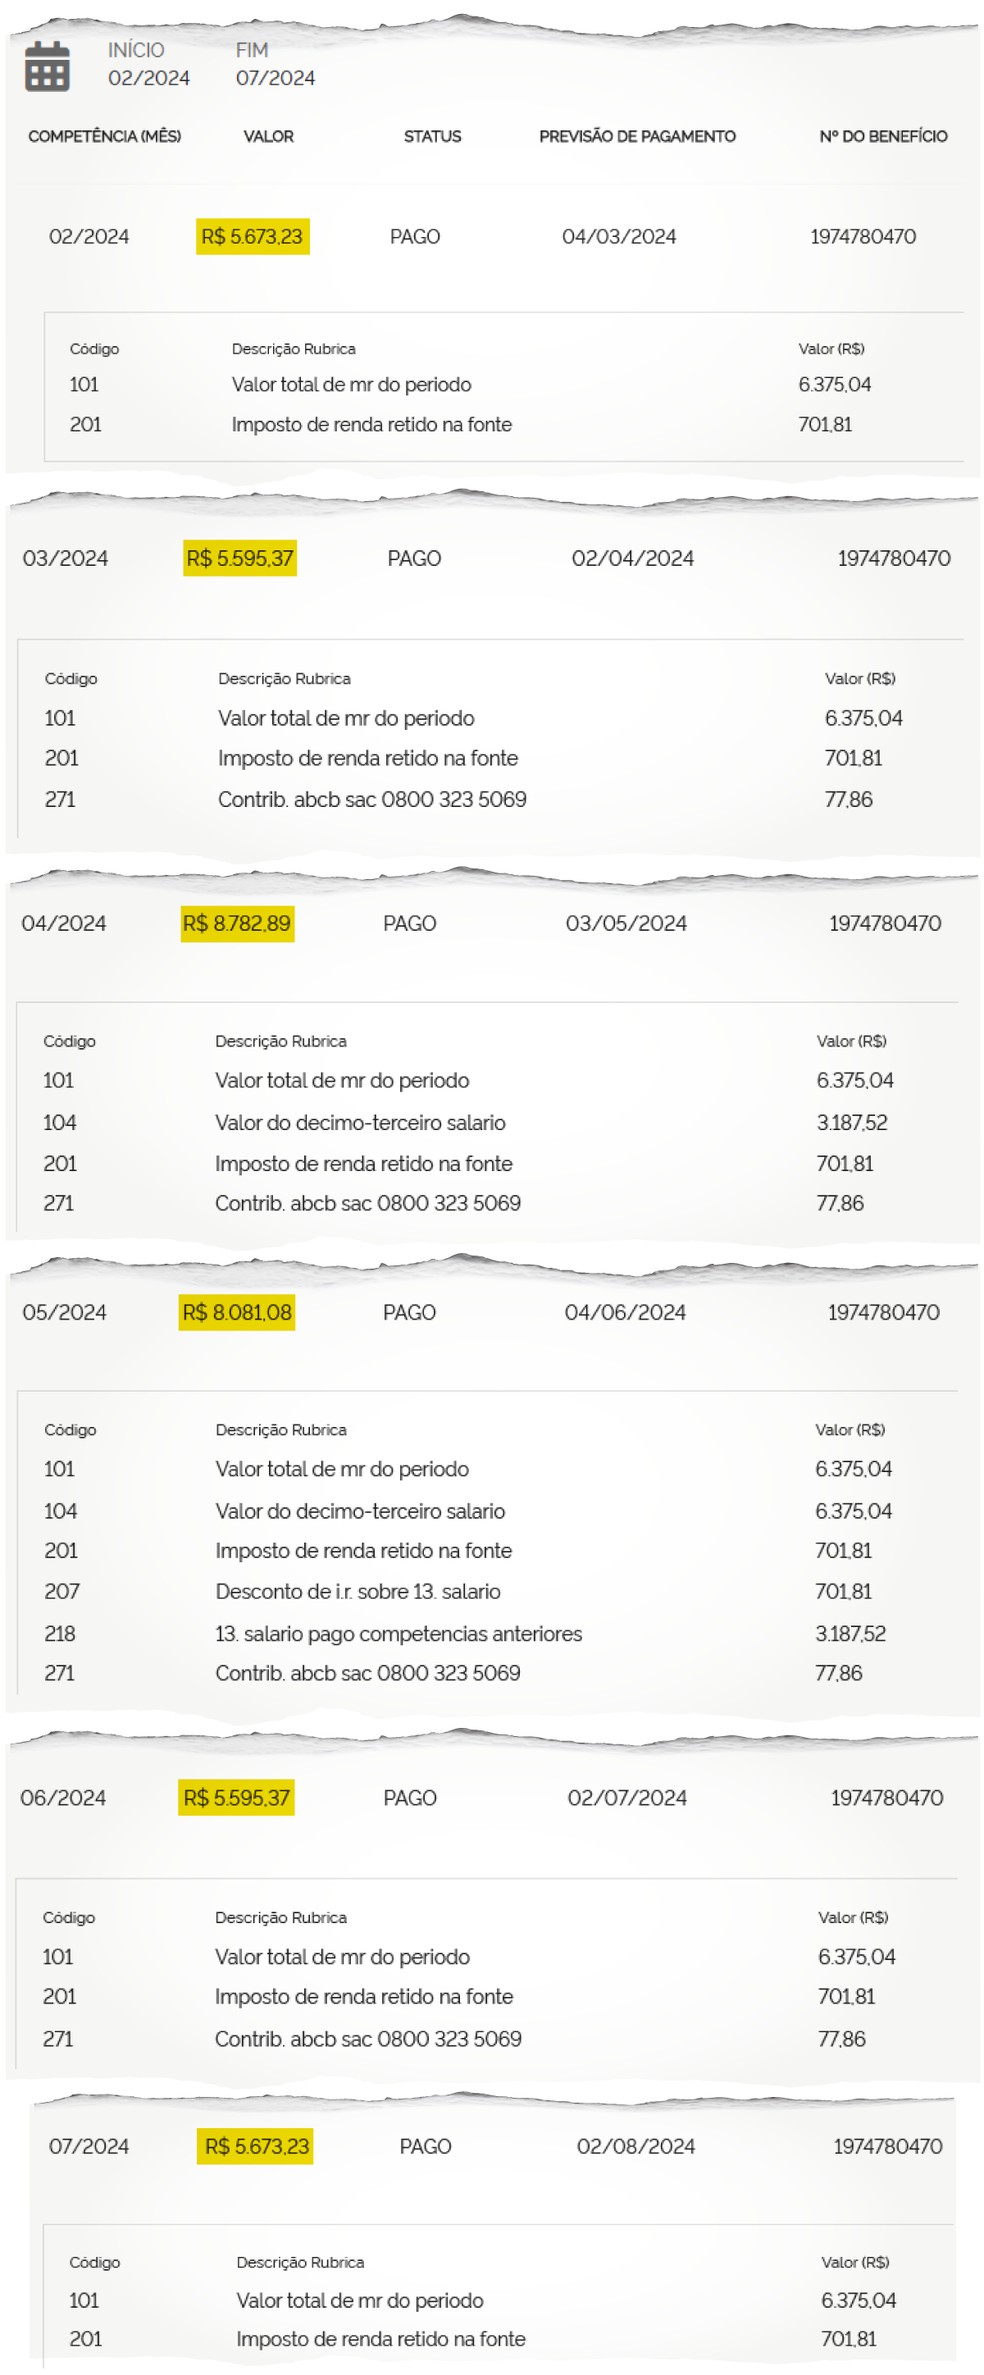
Task: Click the 06/2024 highlighted R$ 5.595,37 value
Action: (x=236, y=1798)
